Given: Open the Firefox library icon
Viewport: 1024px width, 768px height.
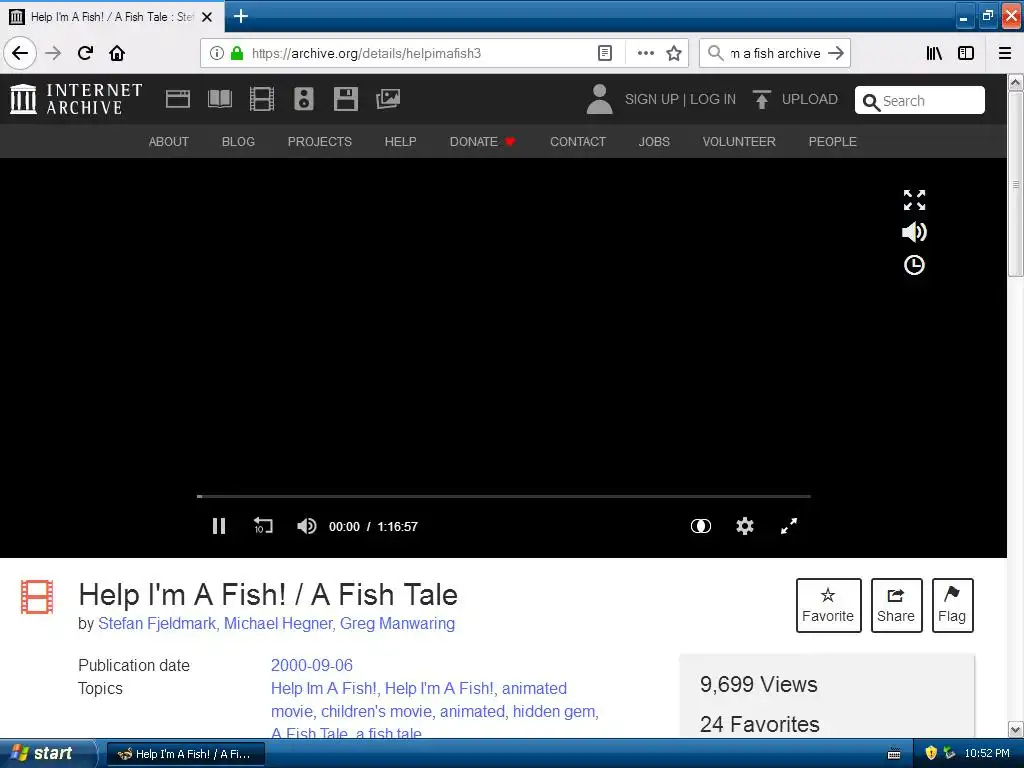Looking at the screenshot, I should tap(934, 53).
